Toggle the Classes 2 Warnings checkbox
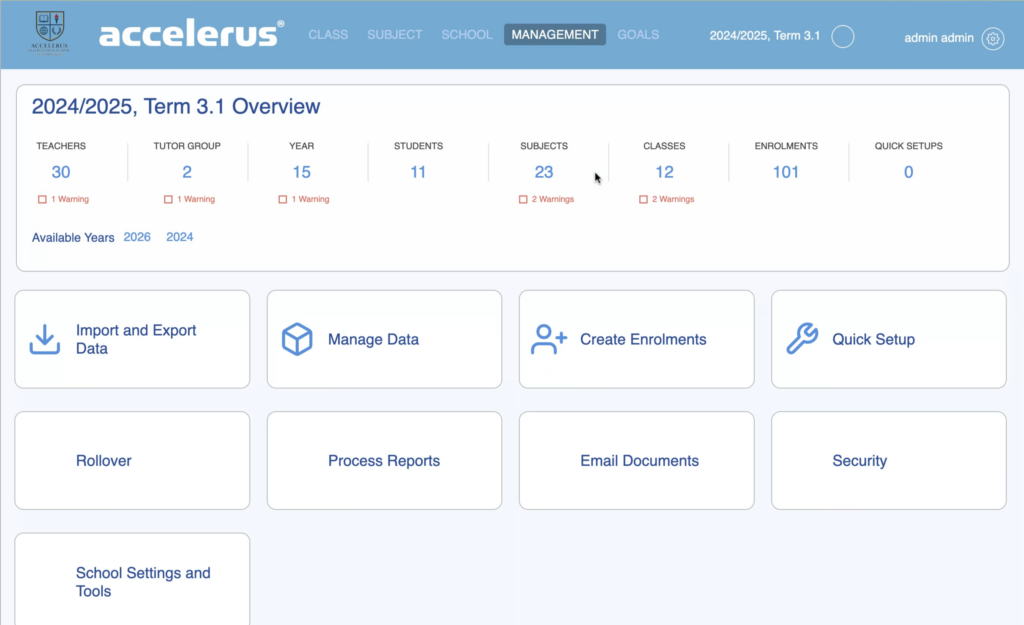Screen dimensions: 1024x625 tap(643, 200)
